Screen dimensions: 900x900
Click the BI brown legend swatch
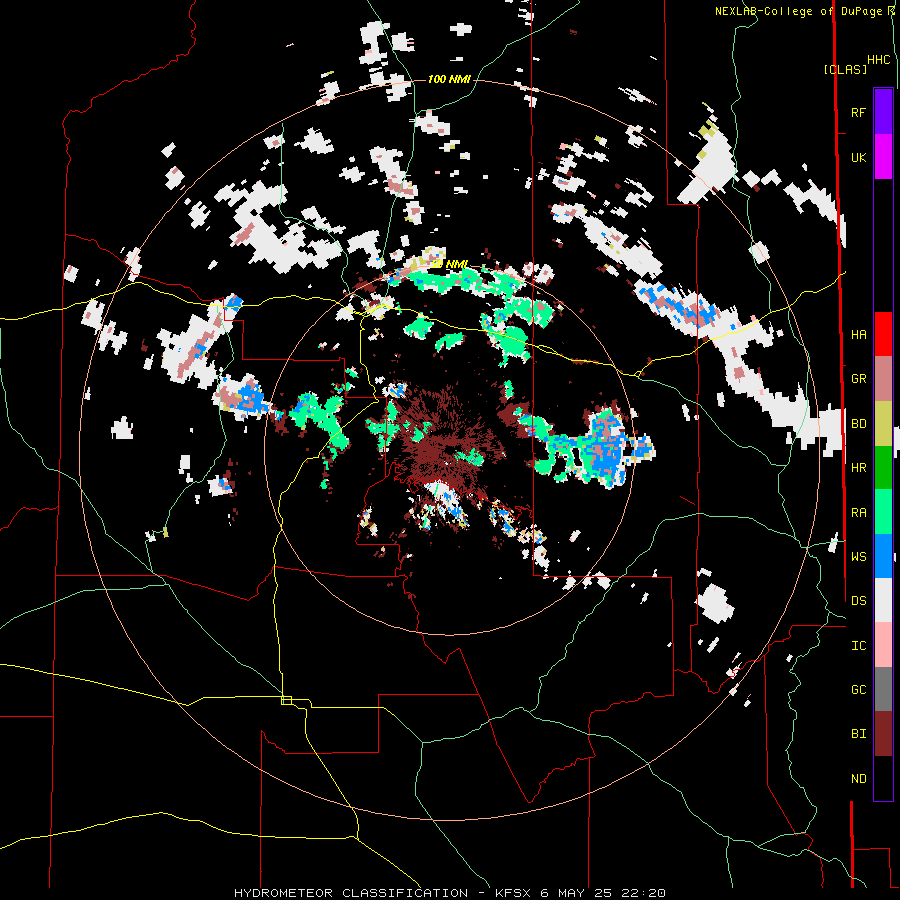883,734
